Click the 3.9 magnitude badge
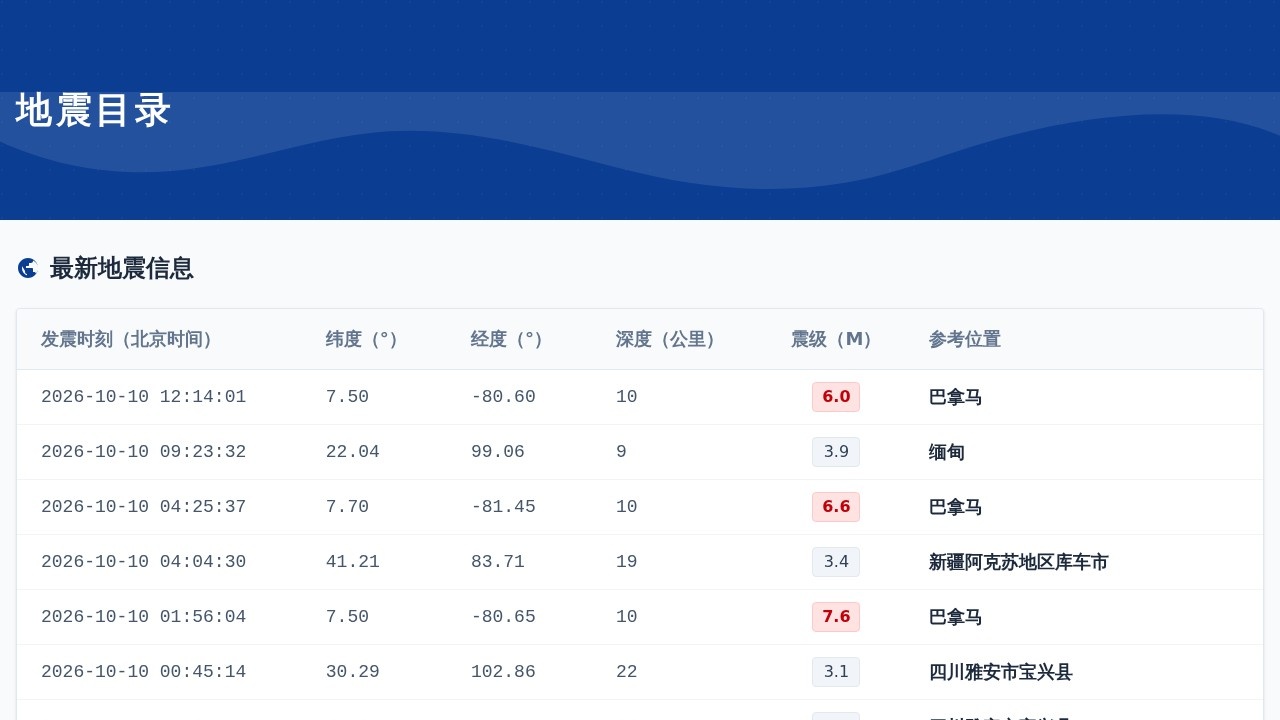 pos(836,452)
